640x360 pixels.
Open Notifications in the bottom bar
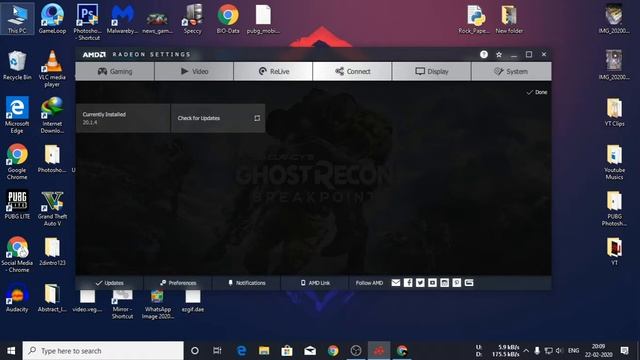[247, 283]
